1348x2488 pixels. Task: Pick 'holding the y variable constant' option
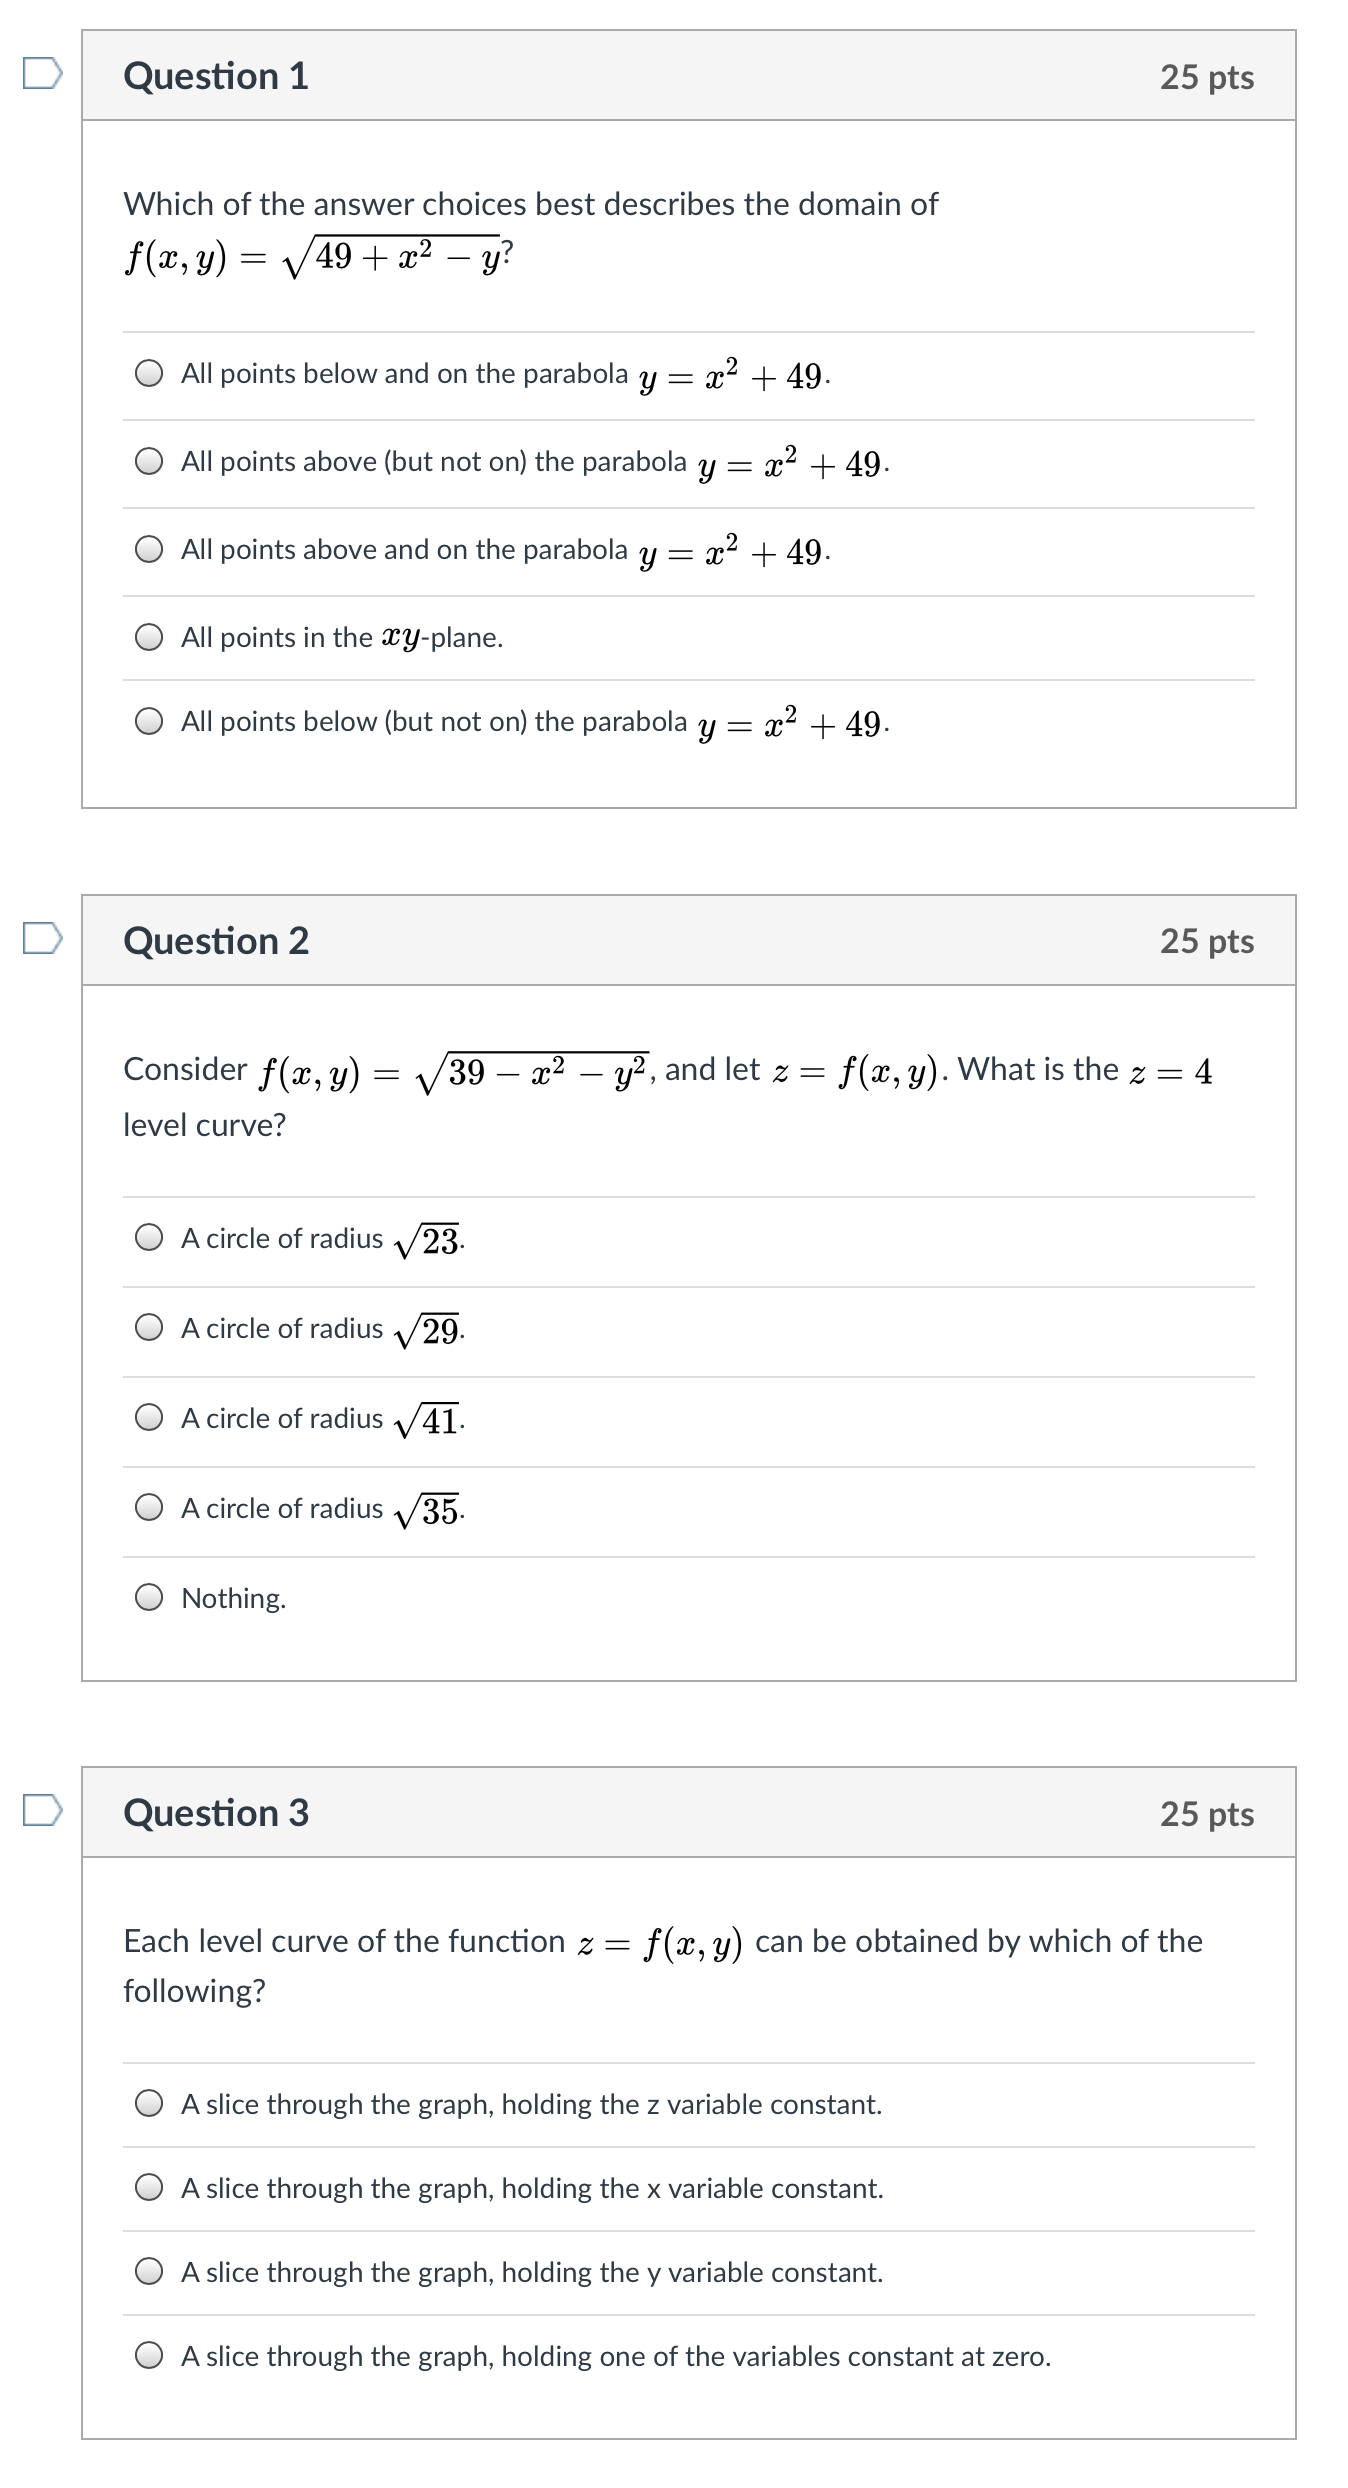[x=150, y=2272]
